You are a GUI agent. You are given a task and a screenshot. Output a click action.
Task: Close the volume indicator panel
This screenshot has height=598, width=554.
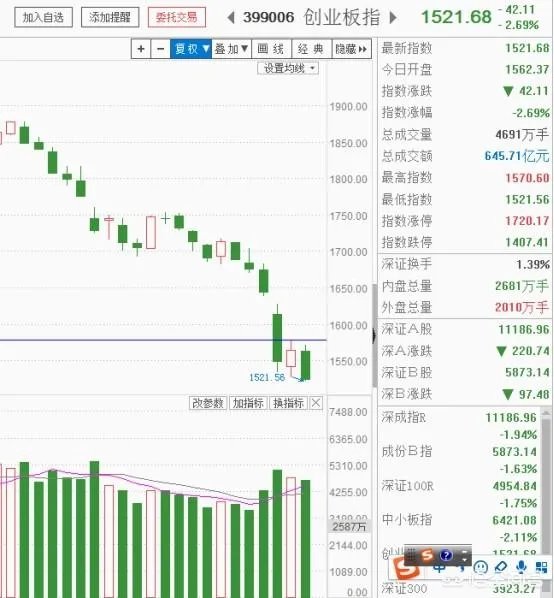(316, 403)
